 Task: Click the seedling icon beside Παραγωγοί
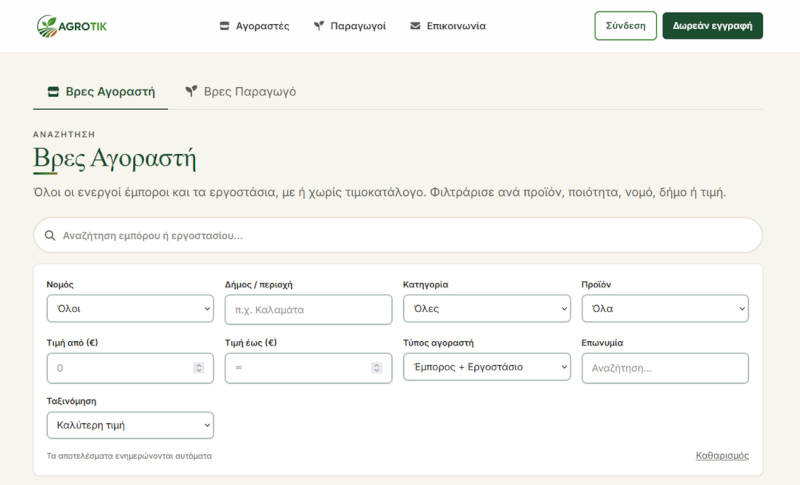tap(319, 25)
